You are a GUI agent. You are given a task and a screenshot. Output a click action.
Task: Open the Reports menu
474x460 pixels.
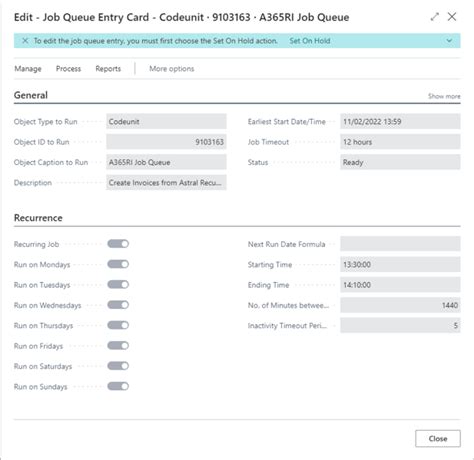pyautogui.click(x=108, y=69)
